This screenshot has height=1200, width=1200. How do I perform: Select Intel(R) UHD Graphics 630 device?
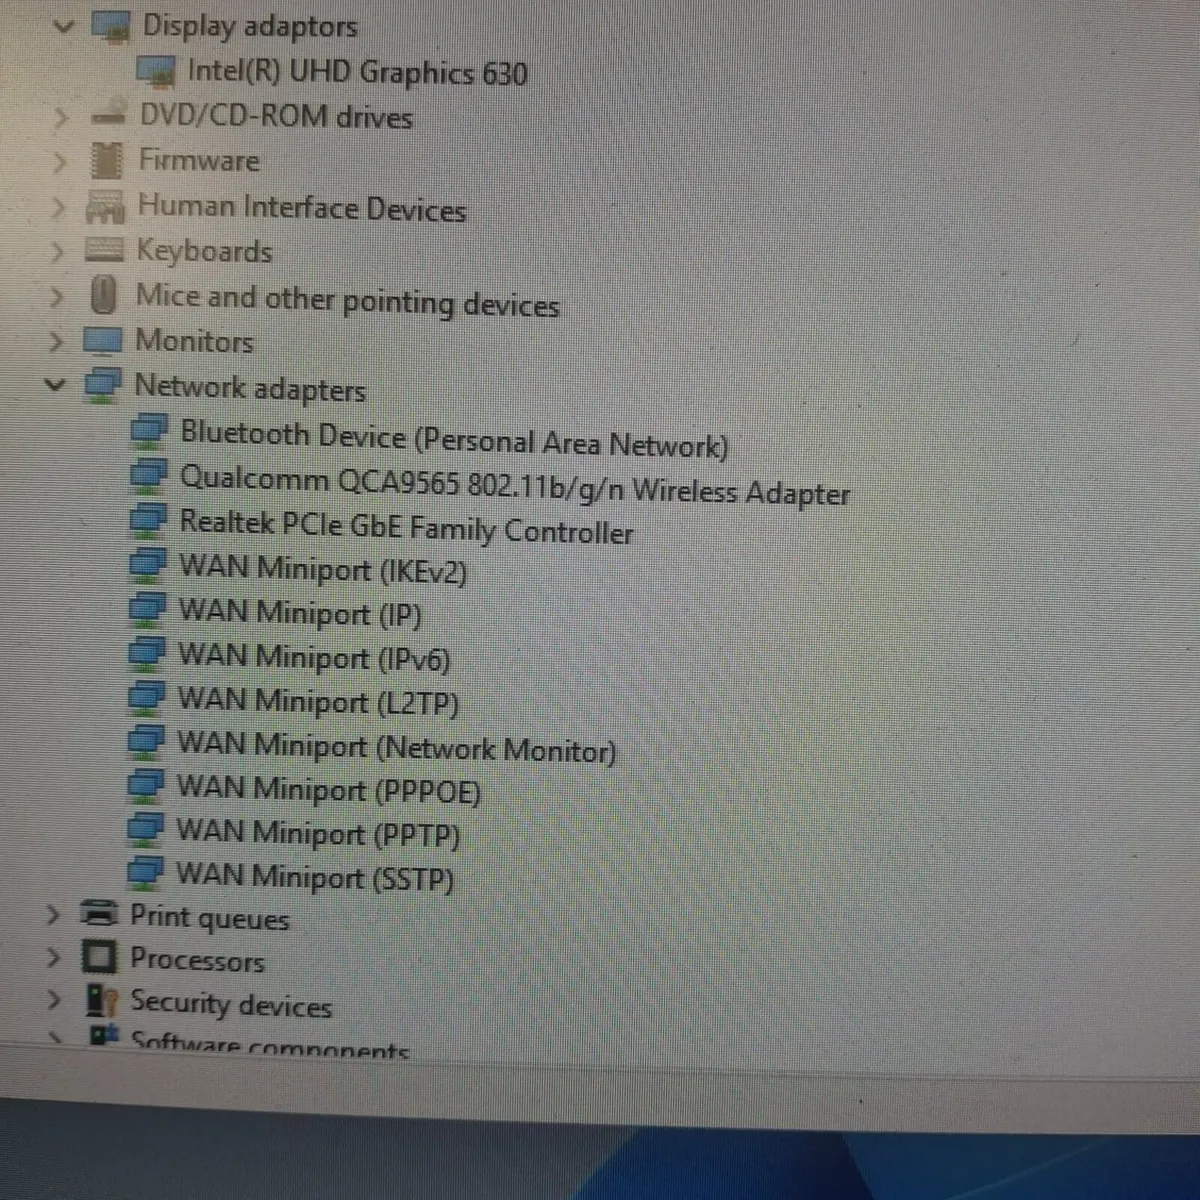pyautogui.click(x=358, y=72)
